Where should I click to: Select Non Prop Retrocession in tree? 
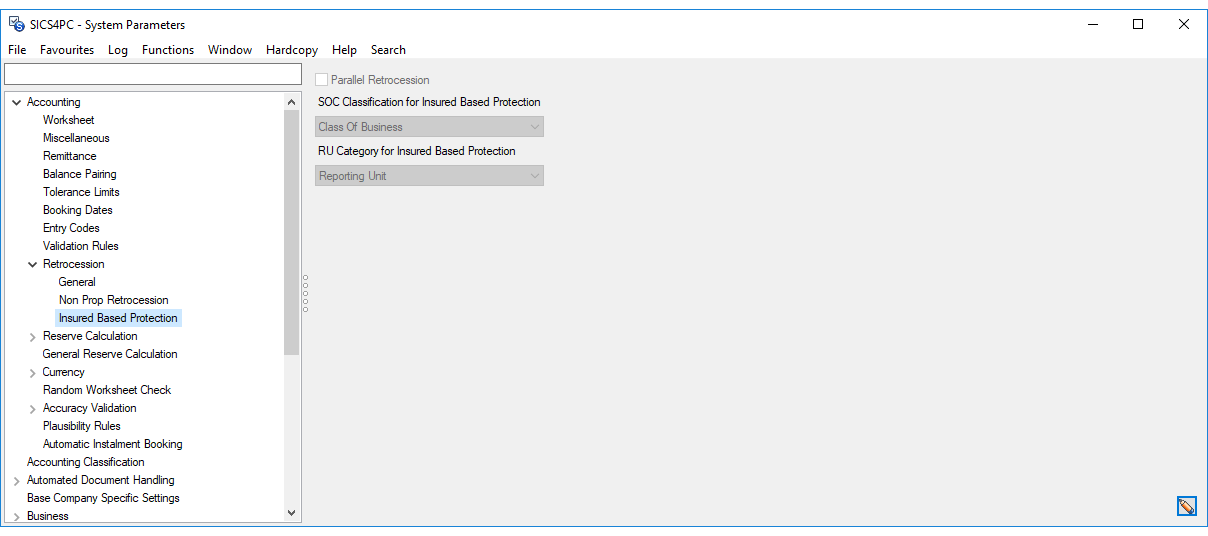(x=113, y=300)
